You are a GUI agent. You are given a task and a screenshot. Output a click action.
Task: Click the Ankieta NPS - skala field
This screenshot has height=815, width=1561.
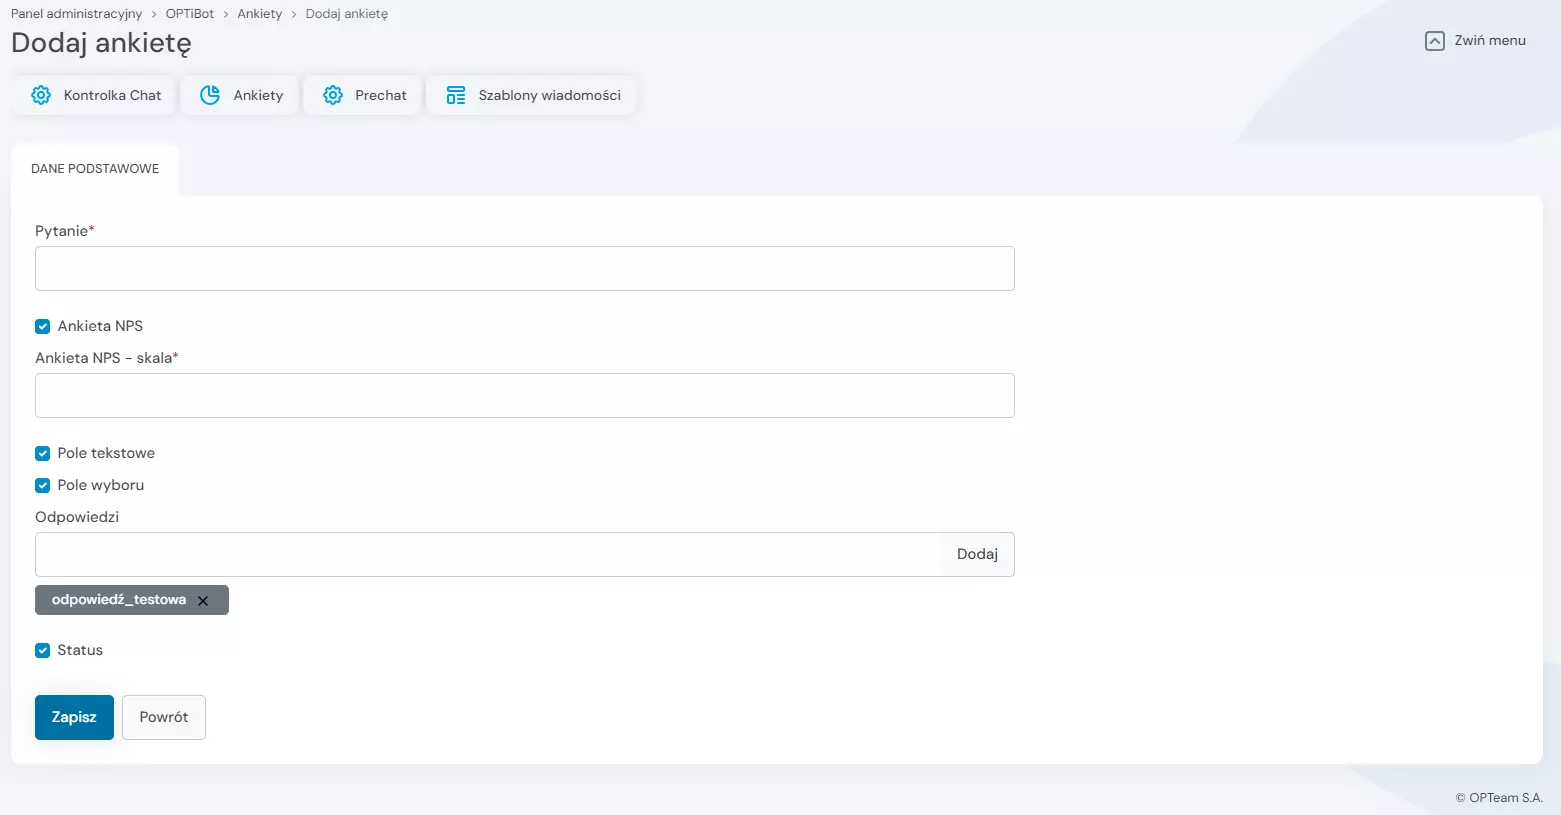click(524, 395)
